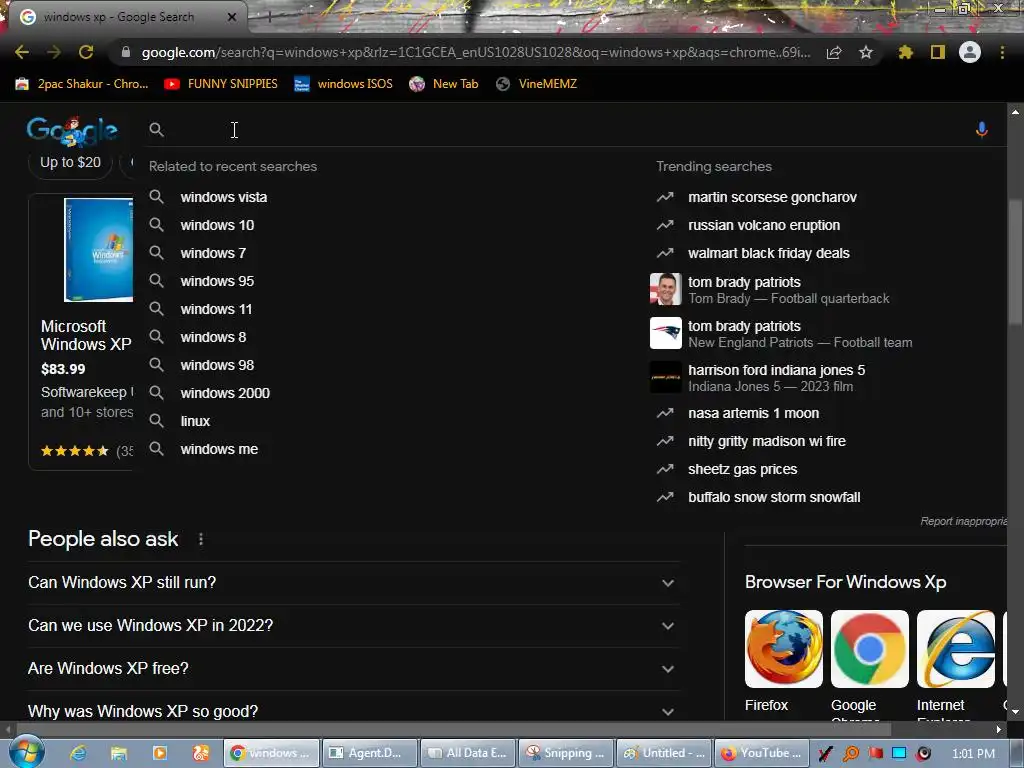Bookmark this page with the star icon
The width and height of the screenshot is (1024, 768).
point(866,52)
